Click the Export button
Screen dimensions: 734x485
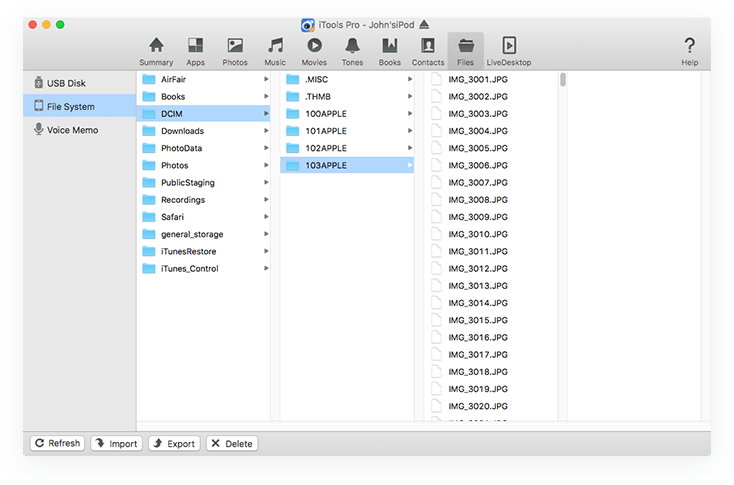click(x=174, y=443)
